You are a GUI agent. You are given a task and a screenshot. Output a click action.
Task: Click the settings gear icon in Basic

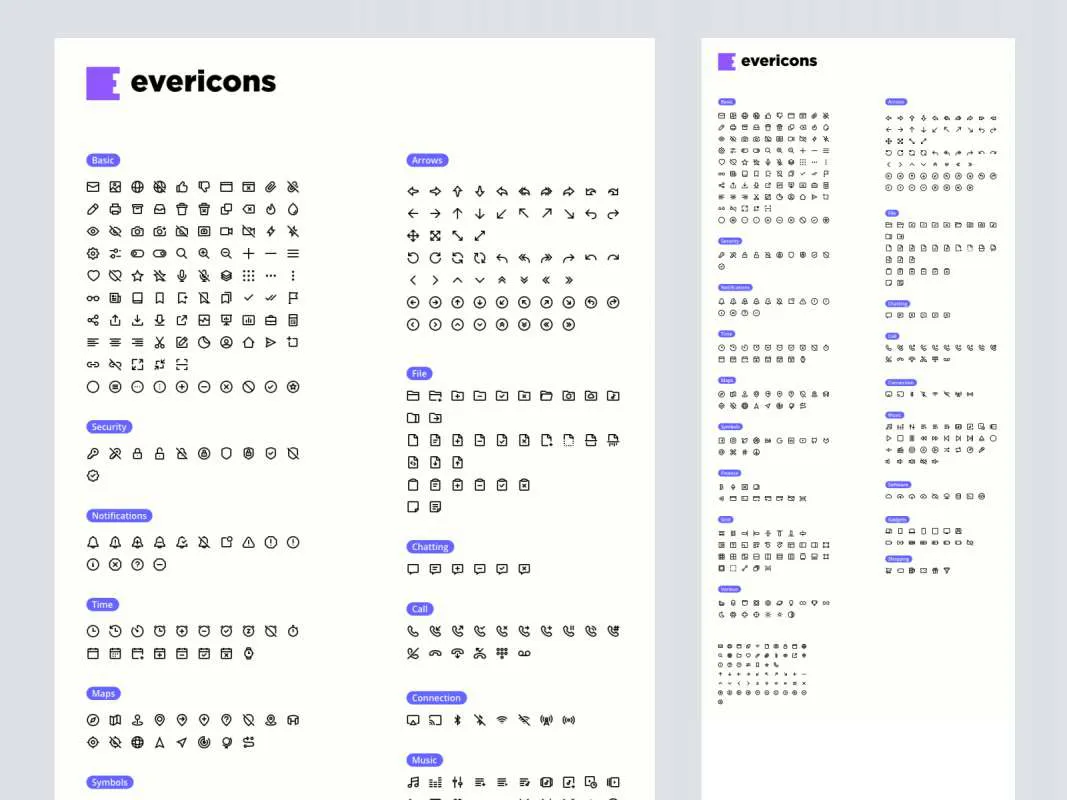pyautogui.click(x=93, y=254)
